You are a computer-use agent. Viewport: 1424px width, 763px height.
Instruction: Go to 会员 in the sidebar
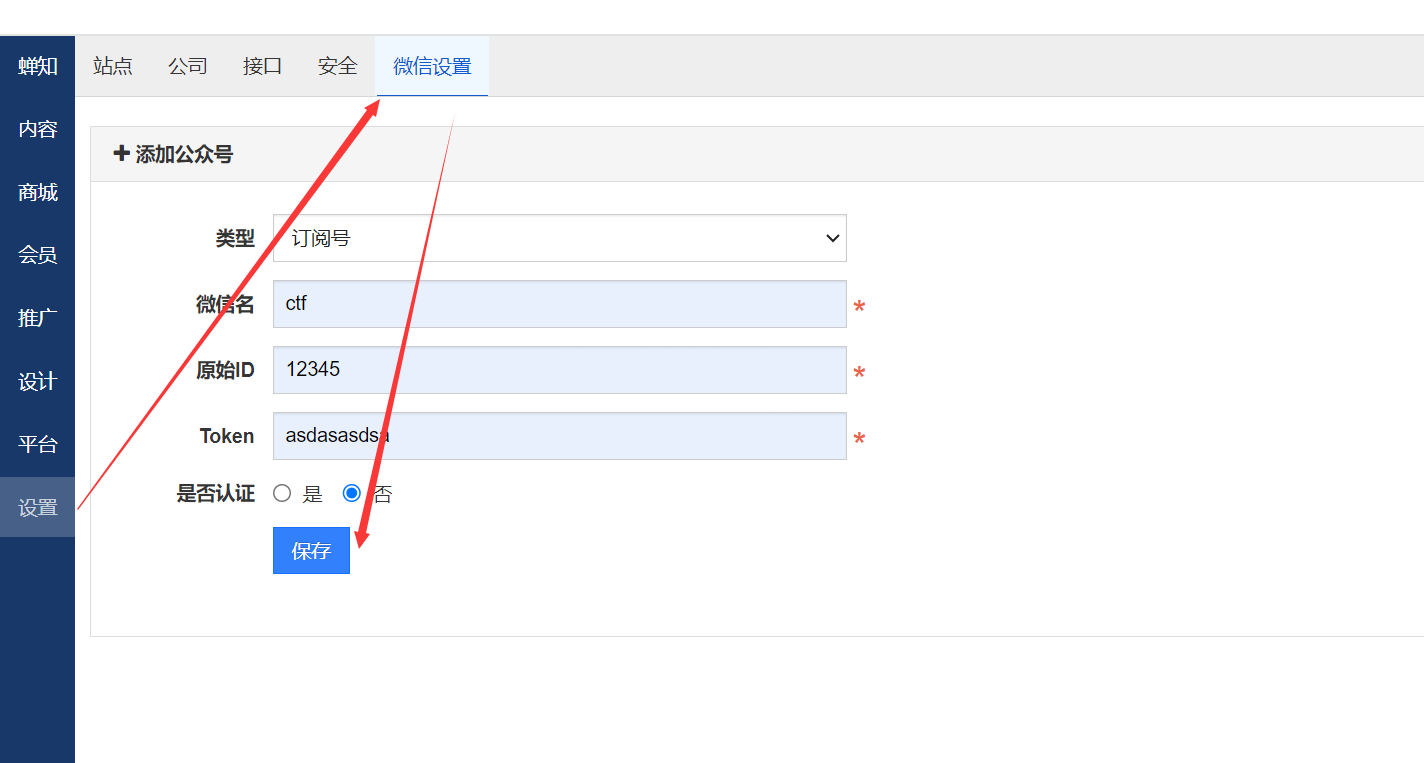[38, 255]
